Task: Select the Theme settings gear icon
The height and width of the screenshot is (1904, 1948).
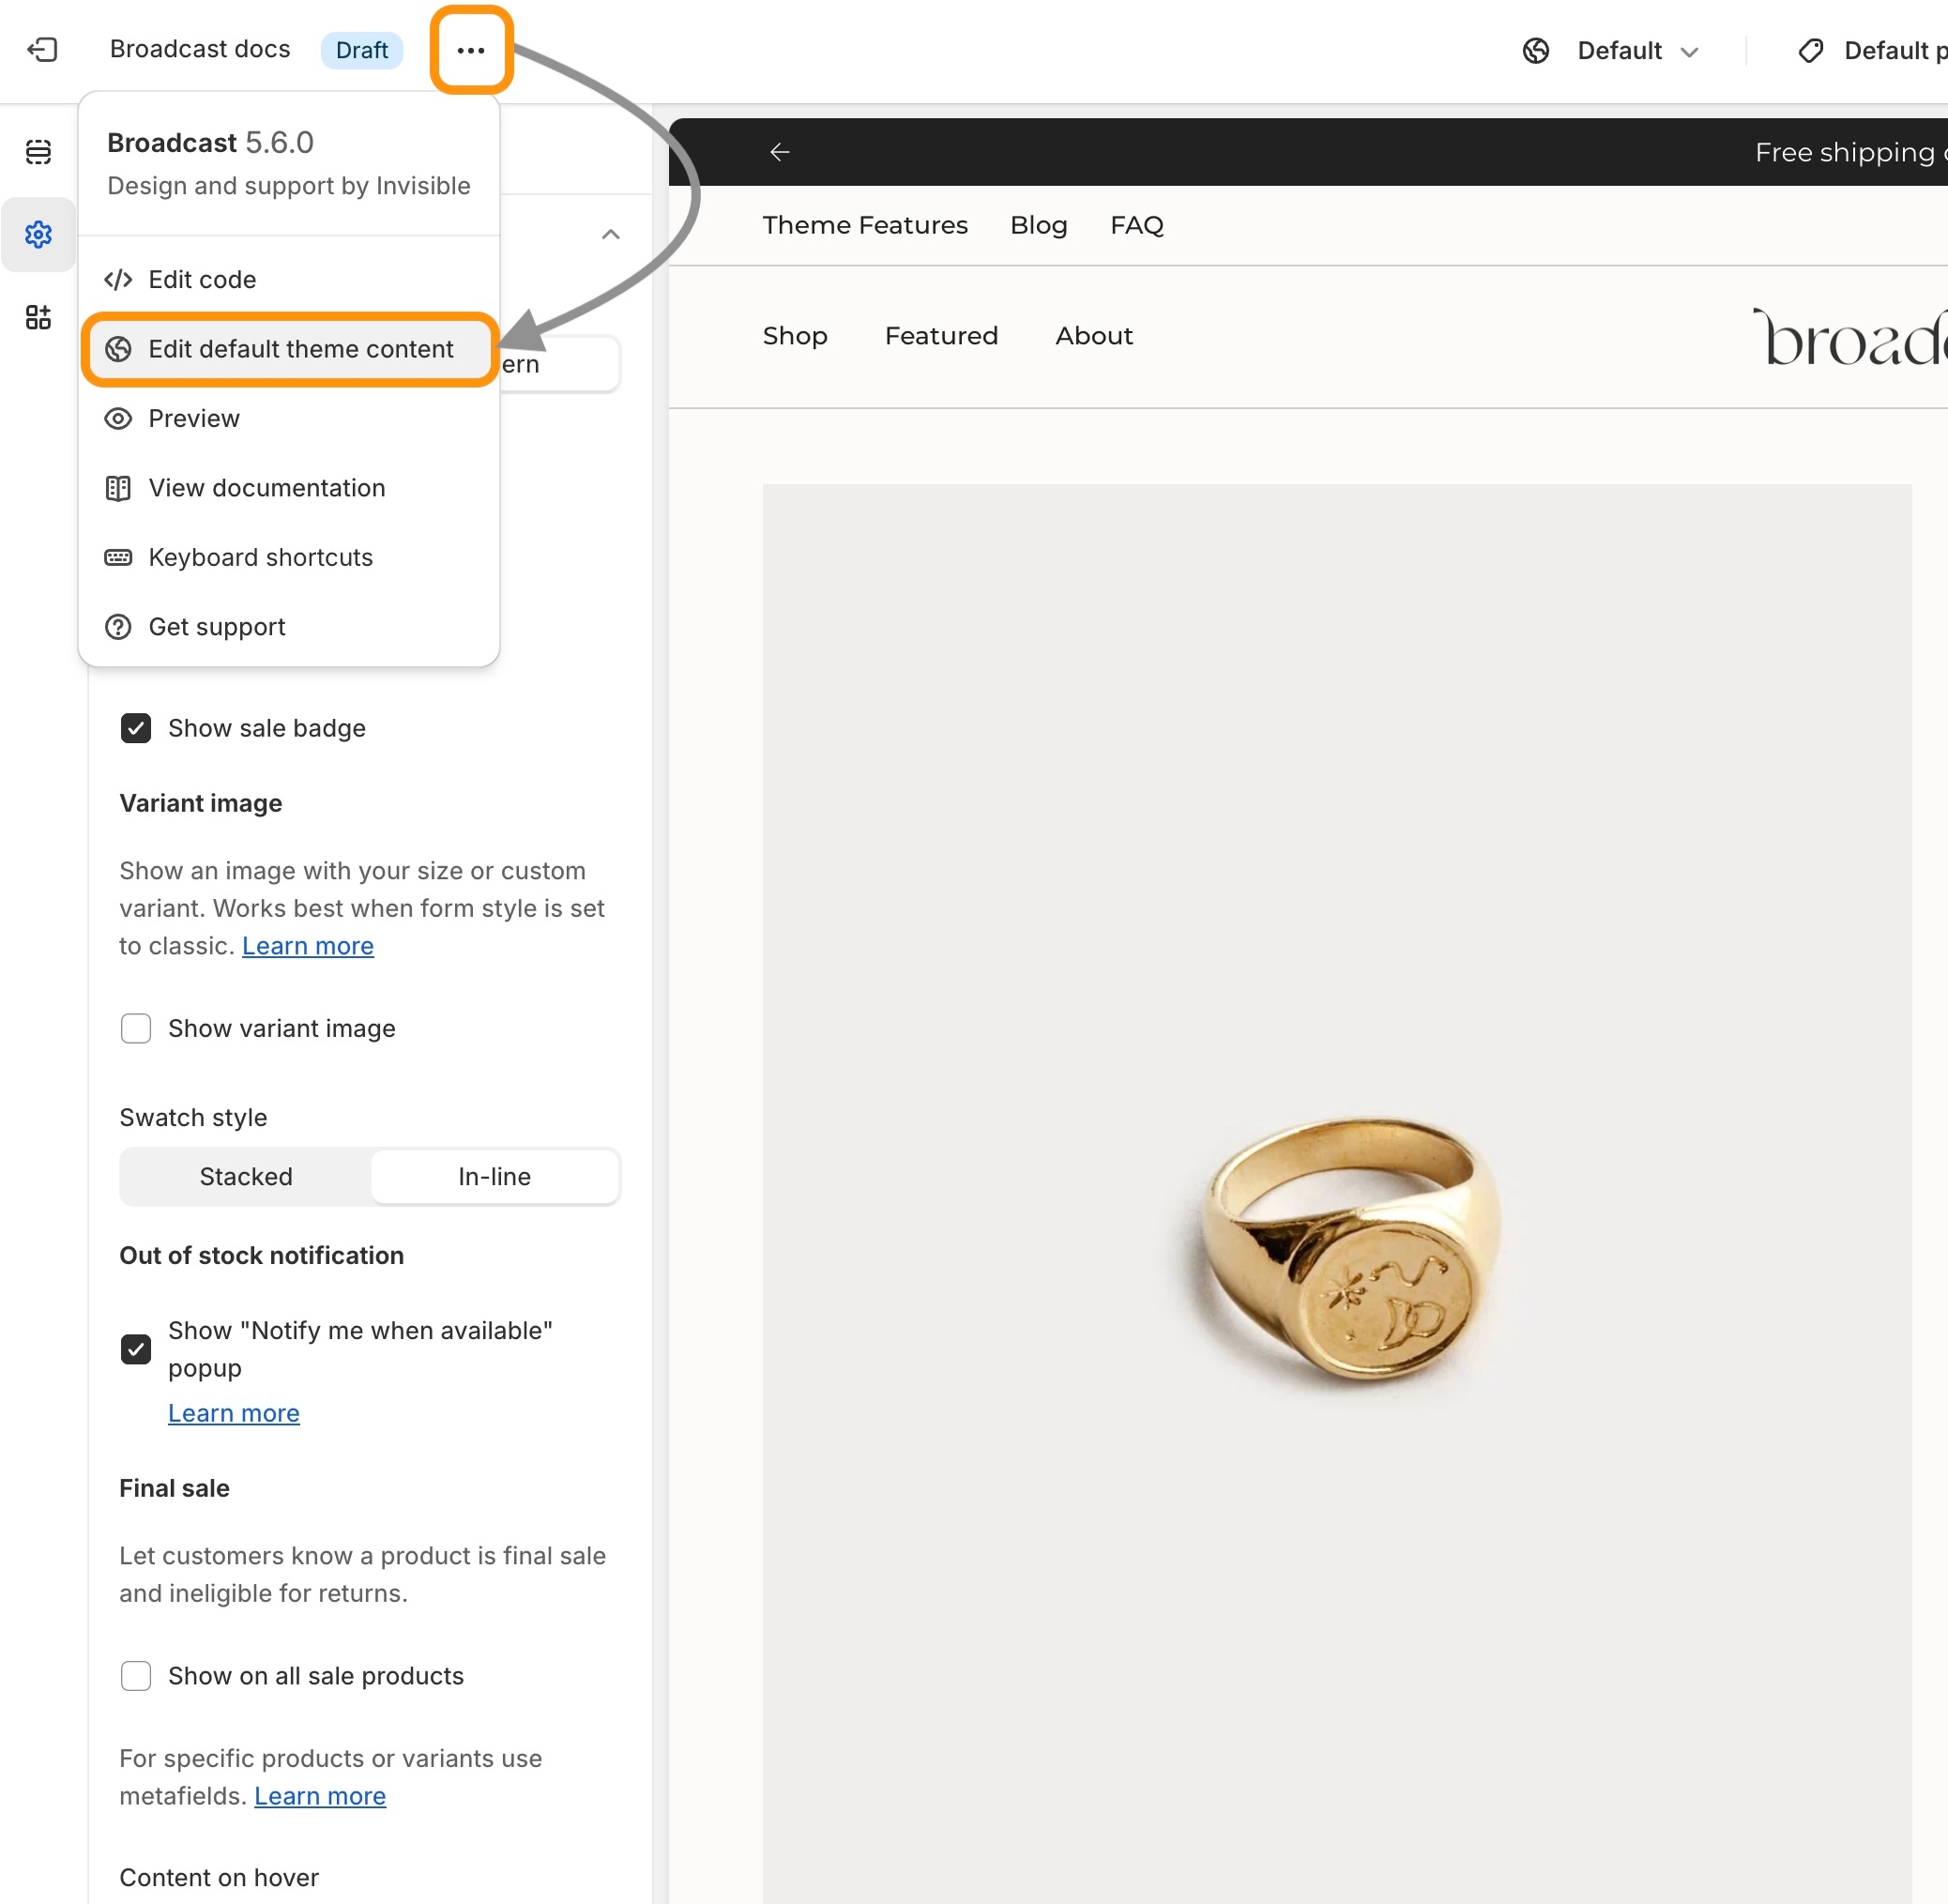Action: 38,235
